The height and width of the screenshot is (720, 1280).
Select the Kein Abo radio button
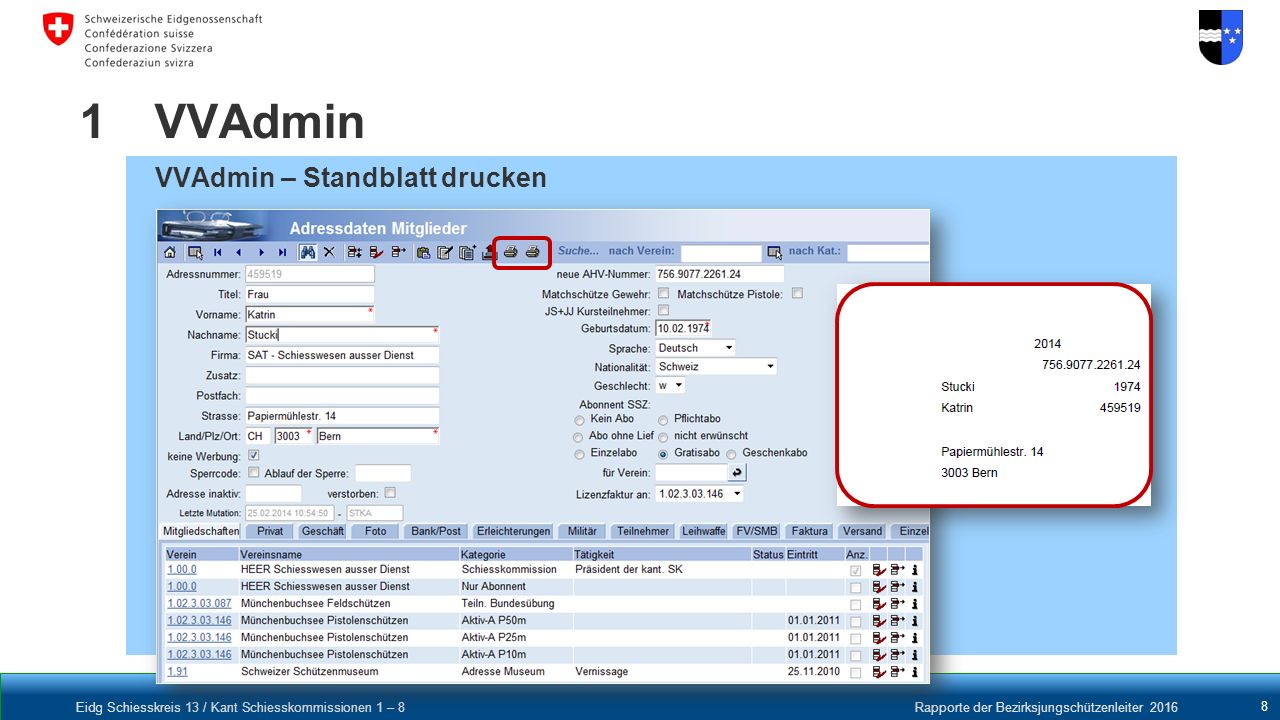[580, 420]
